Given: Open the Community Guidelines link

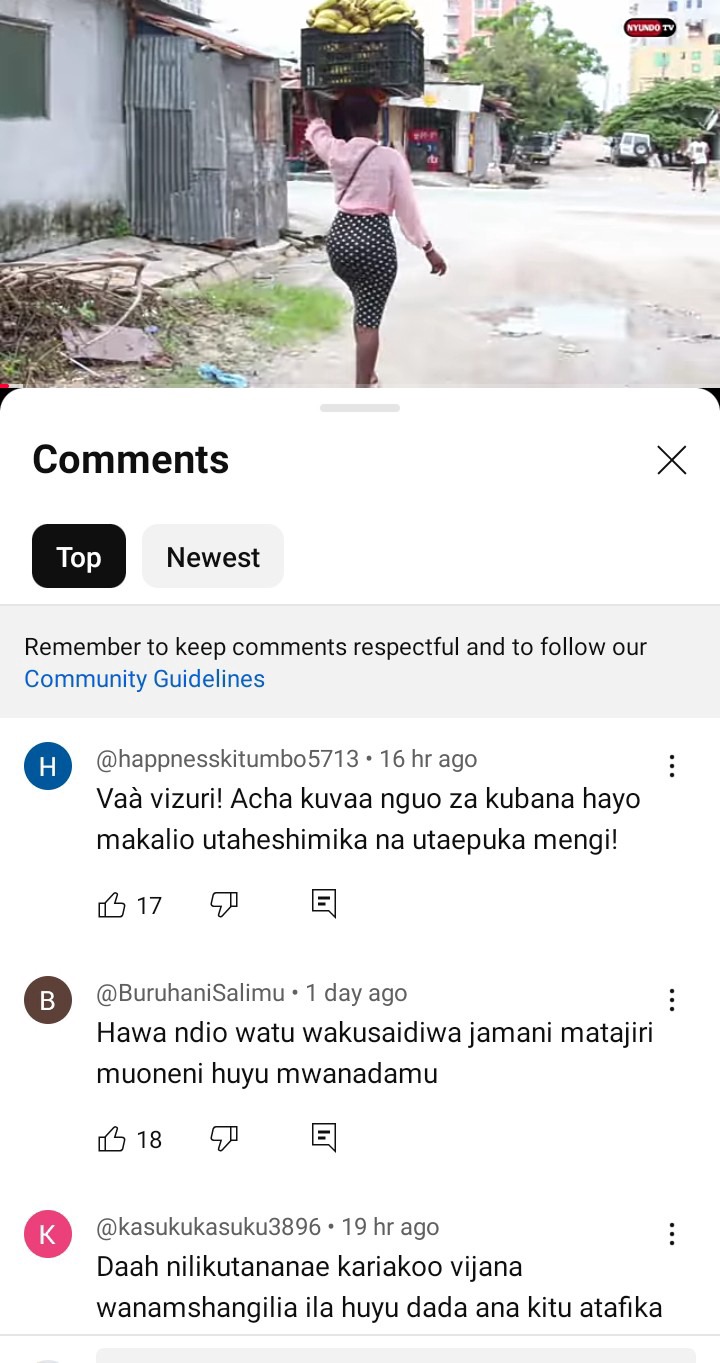Looking at the screenshot, I should click(144, 679).
